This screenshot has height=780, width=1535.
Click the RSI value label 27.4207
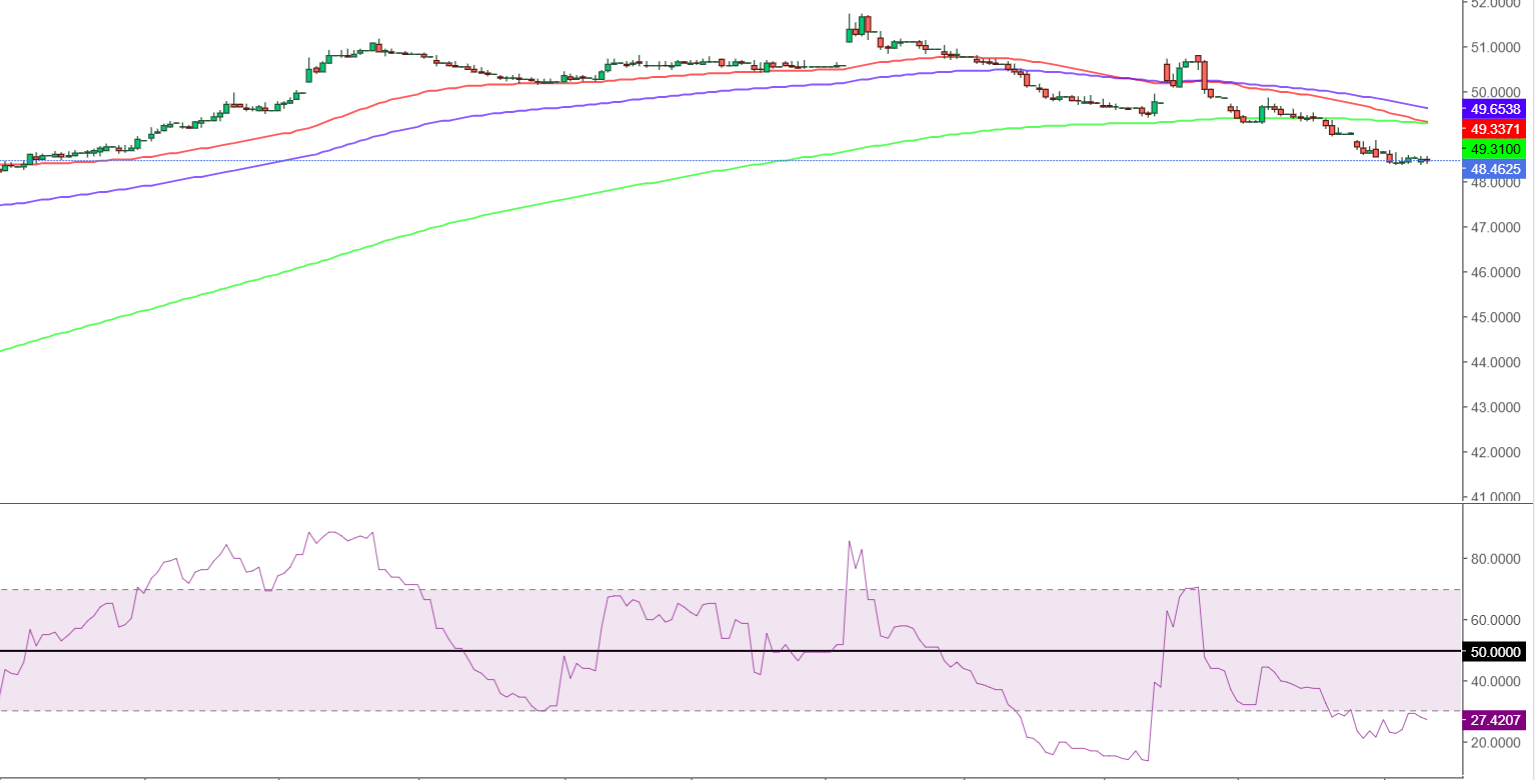click(x=1494, y=720)
